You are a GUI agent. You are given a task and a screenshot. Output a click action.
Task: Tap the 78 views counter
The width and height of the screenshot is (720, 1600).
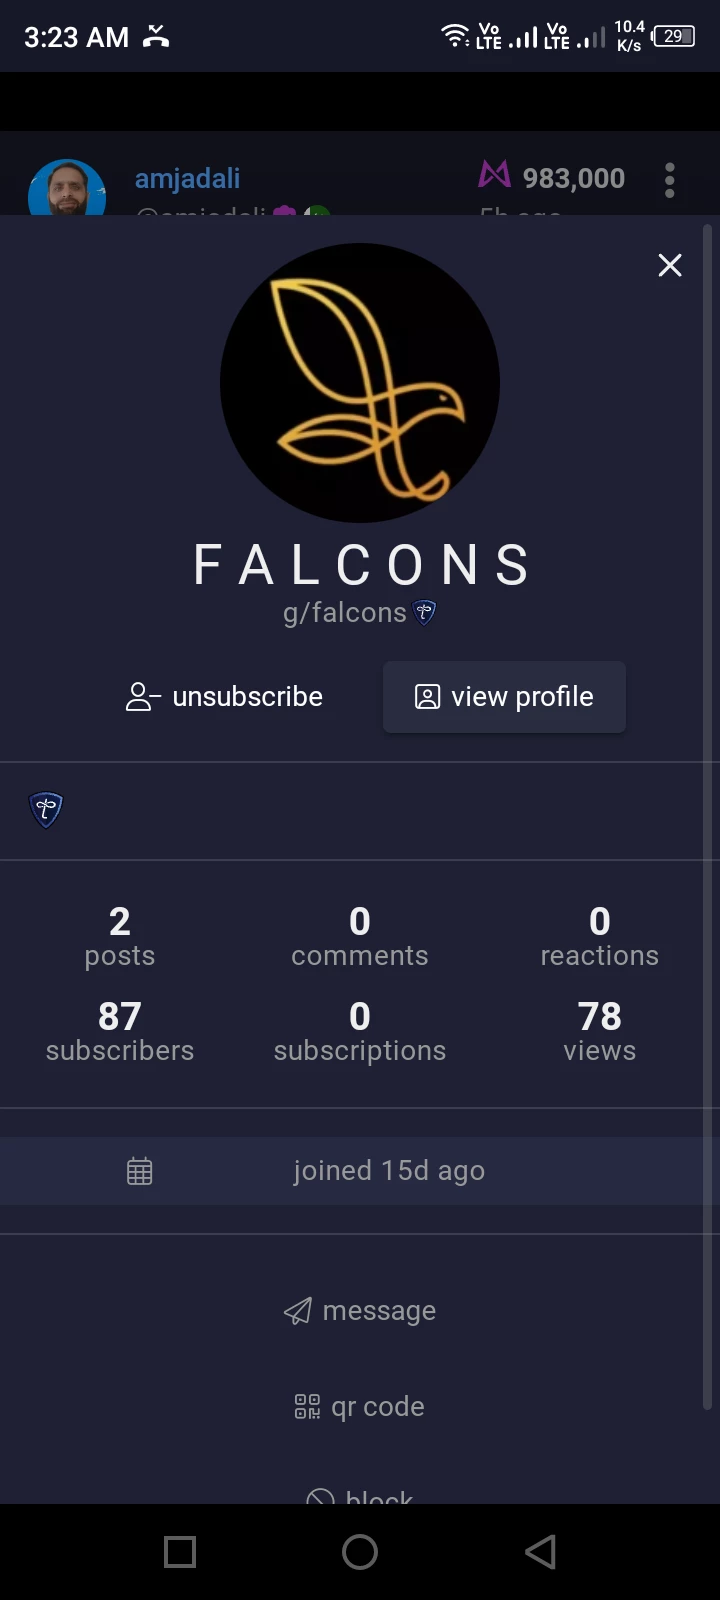click(x=600, y=1031)
